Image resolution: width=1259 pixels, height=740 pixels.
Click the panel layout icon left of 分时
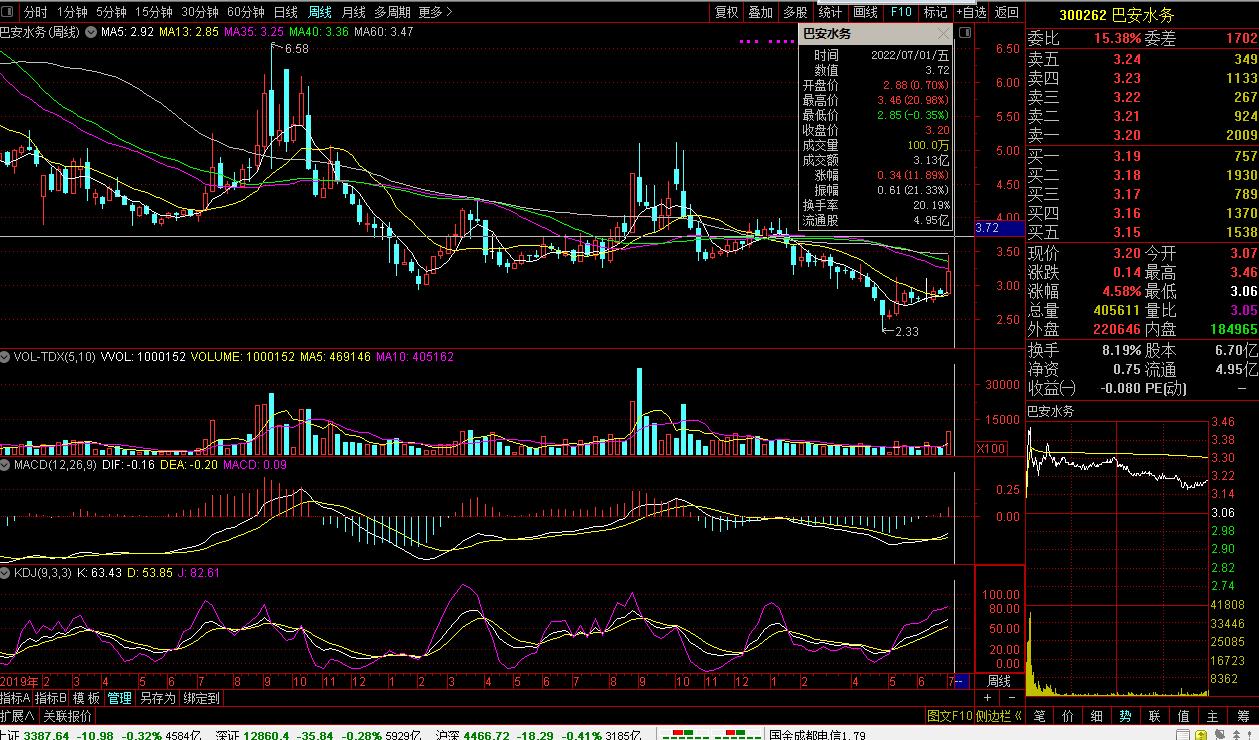(x=9, y=12)
